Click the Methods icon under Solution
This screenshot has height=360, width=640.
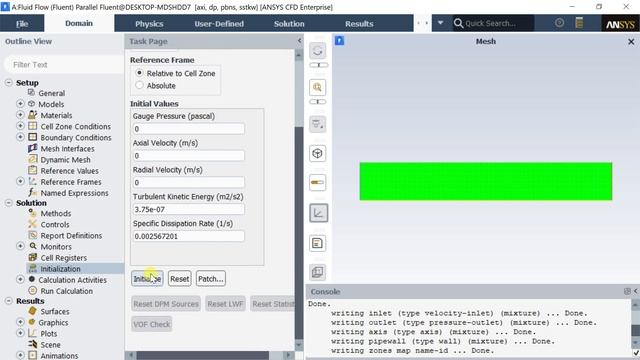click(x=33, y=213)
